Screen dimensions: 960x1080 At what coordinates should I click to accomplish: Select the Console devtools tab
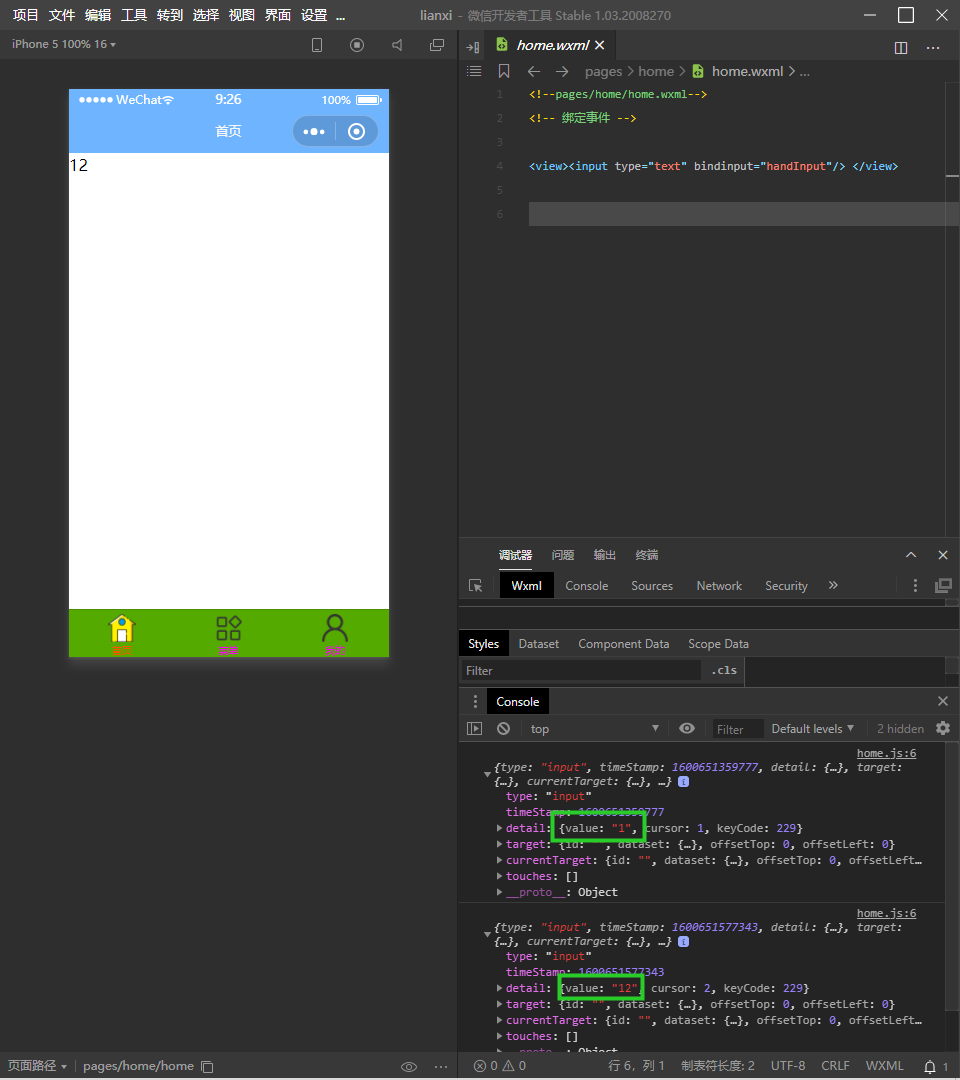[x=587, y=585]
